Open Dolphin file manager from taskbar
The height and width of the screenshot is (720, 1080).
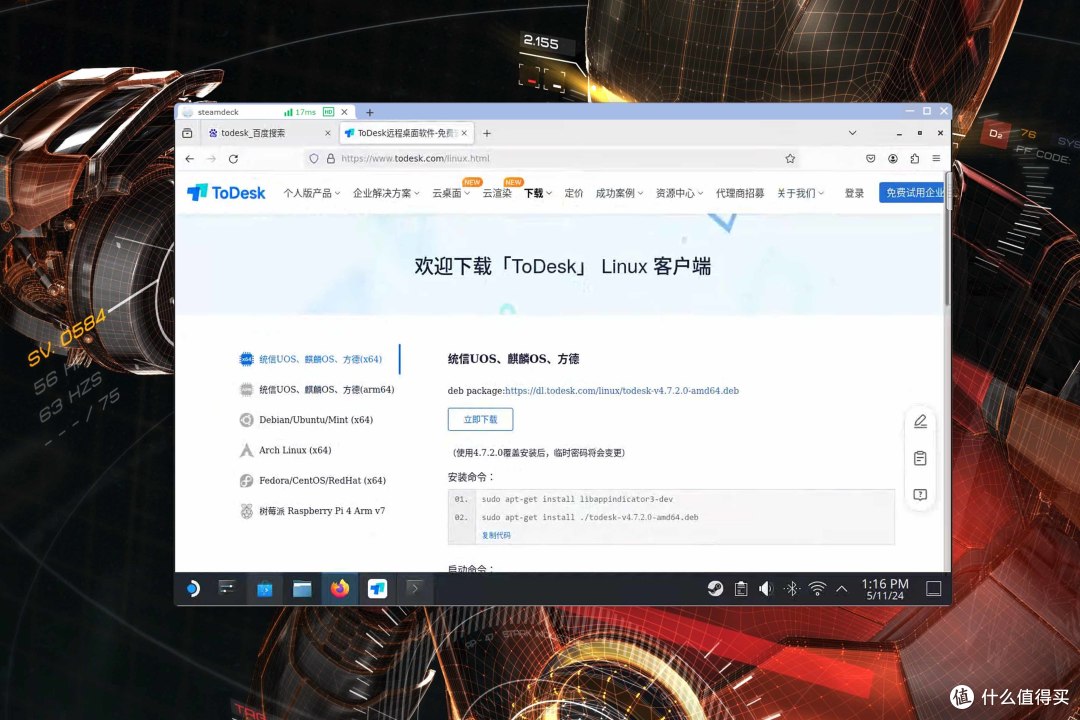(x=302, y=588)
